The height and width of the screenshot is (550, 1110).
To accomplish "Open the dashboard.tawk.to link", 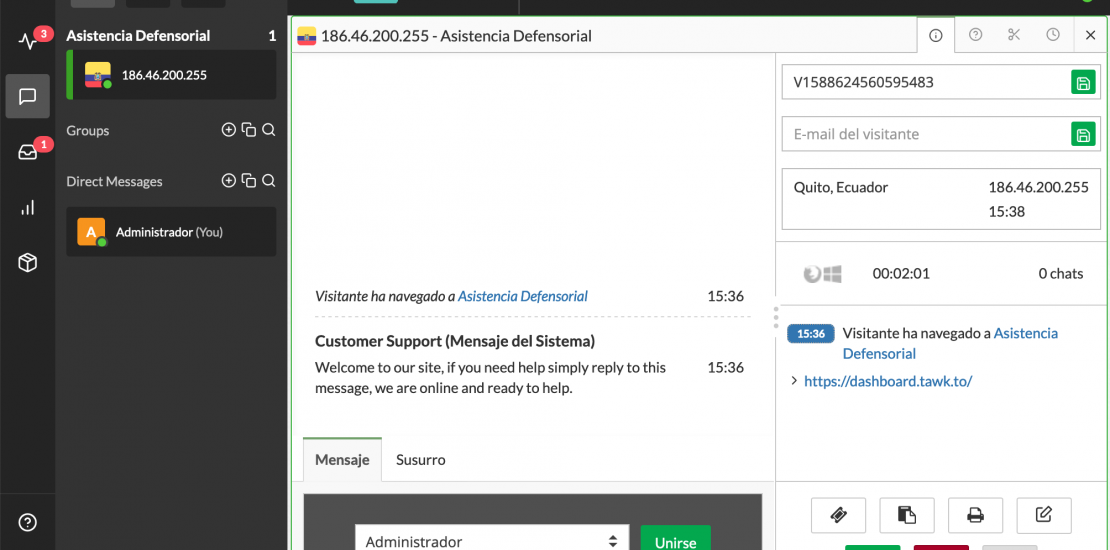I will [888, 381].
